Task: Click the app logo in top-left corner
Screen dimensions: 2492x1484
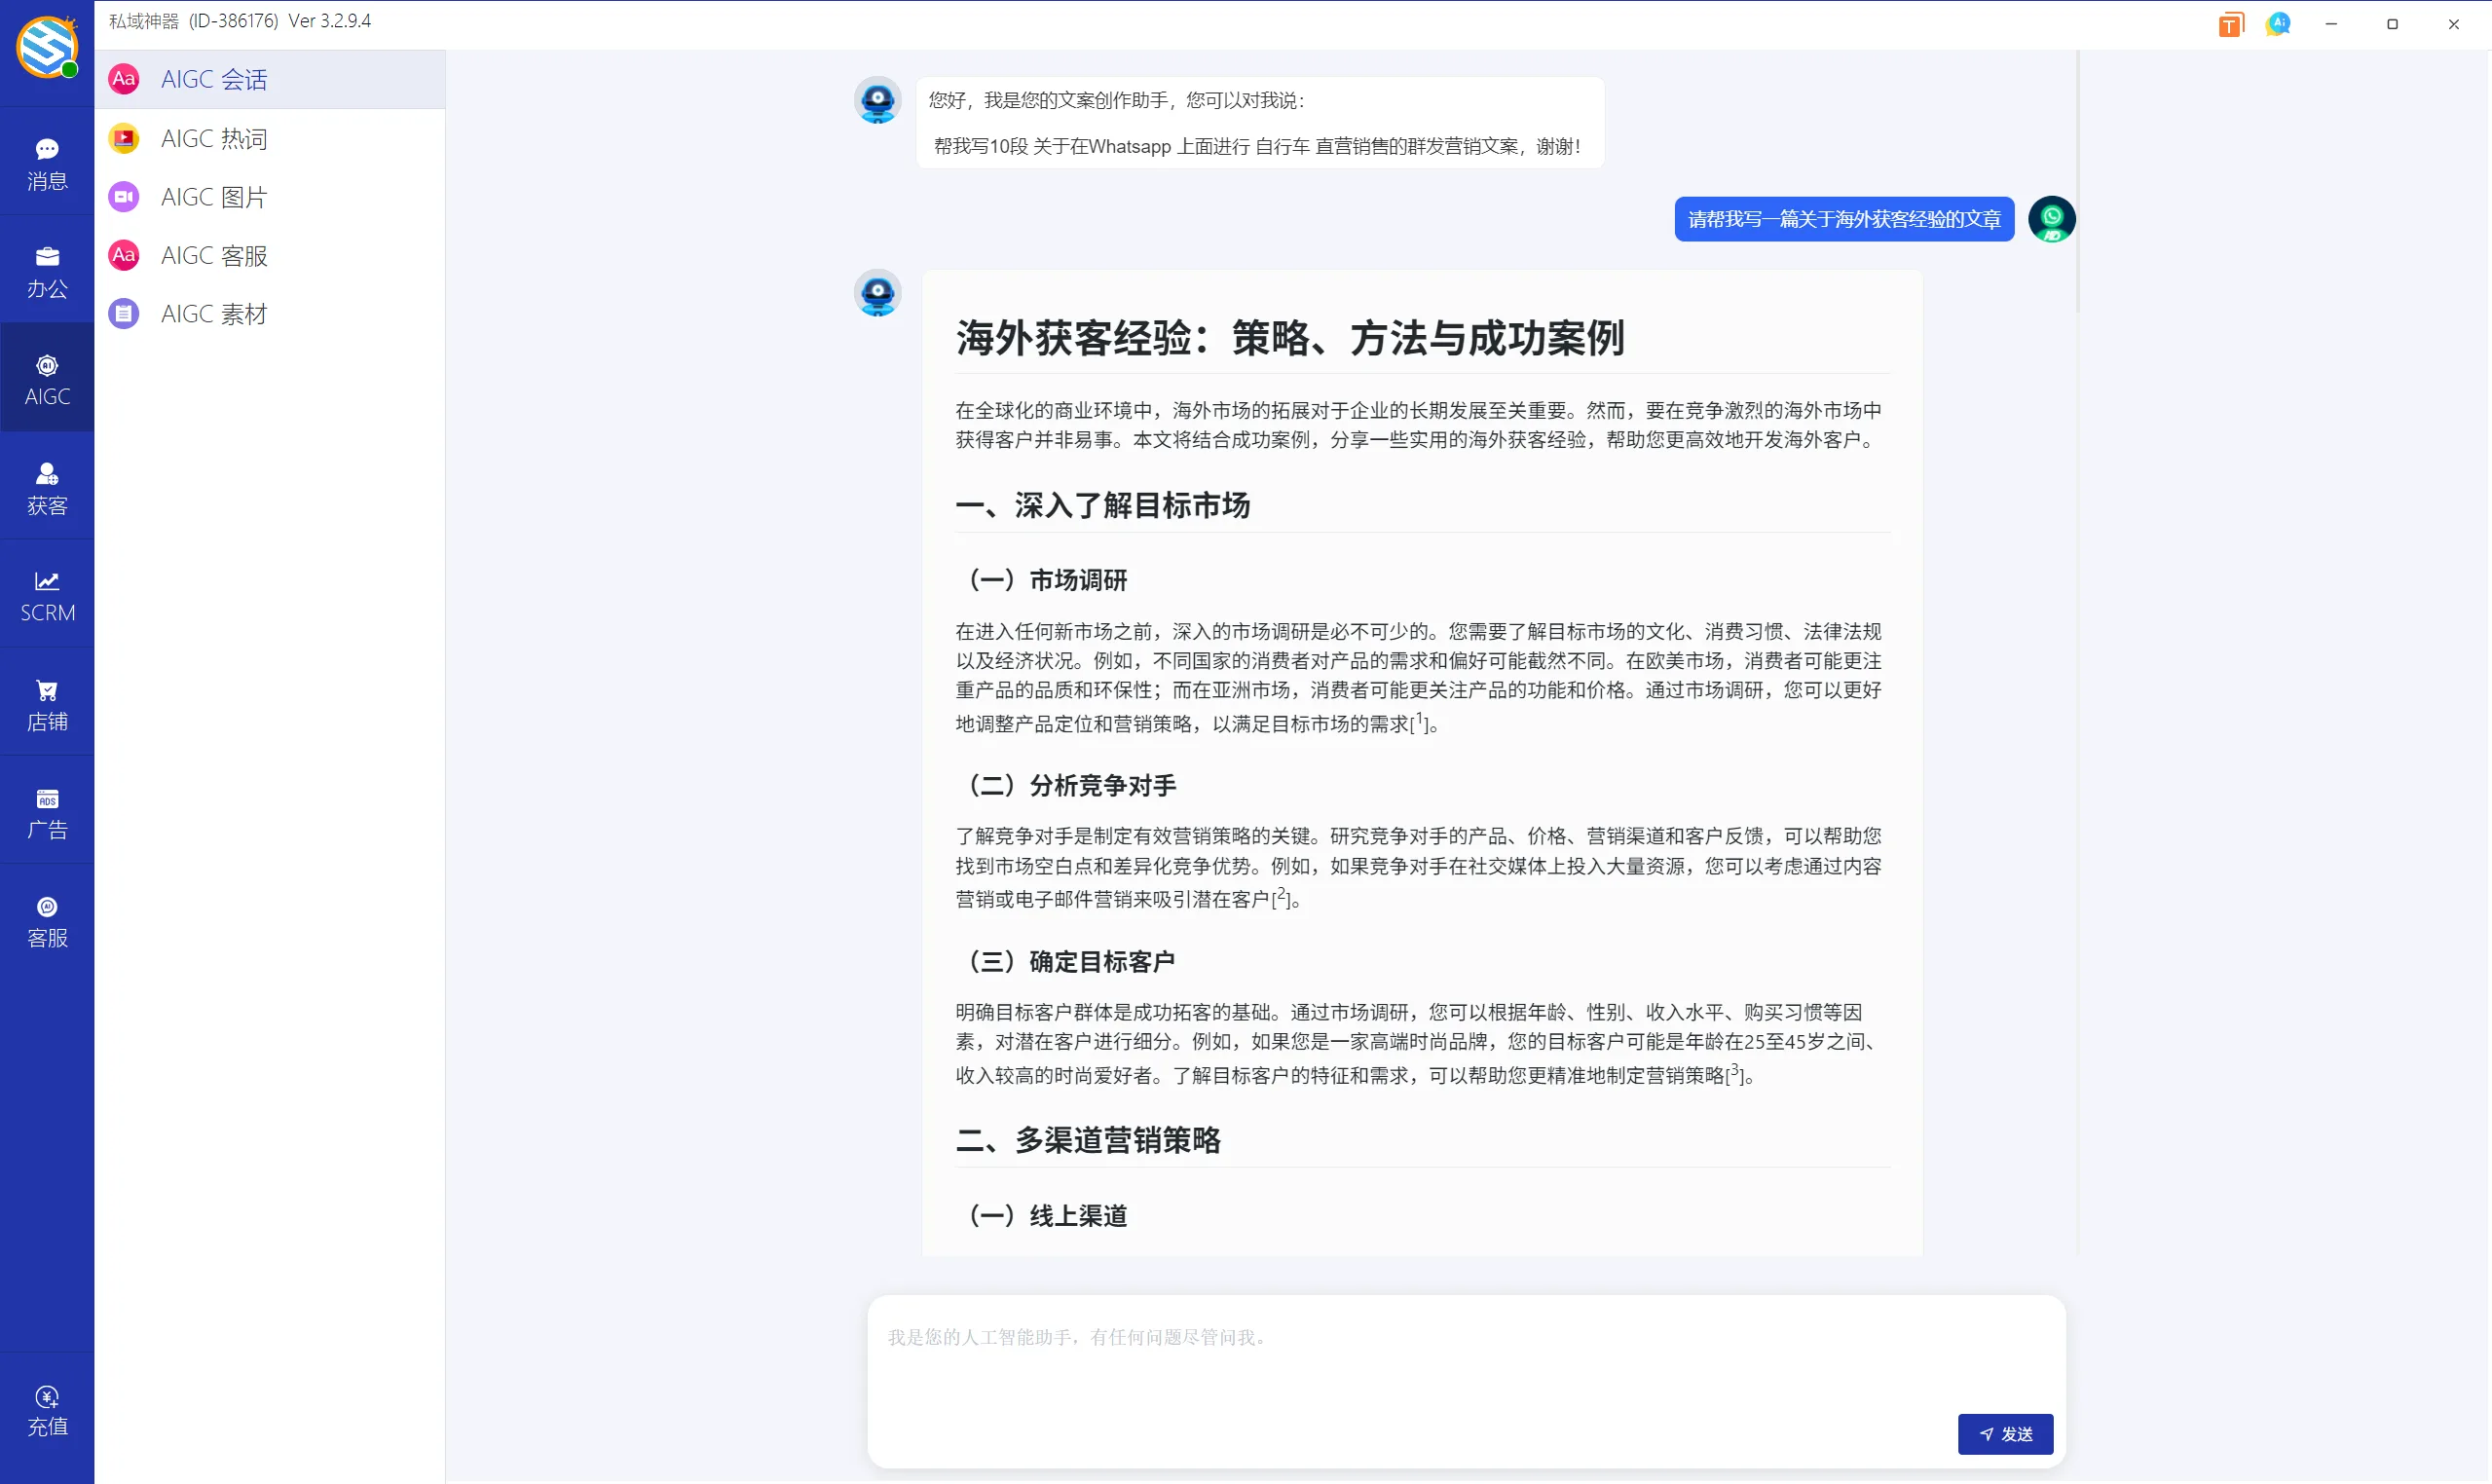Action: [x=46, y=47]
